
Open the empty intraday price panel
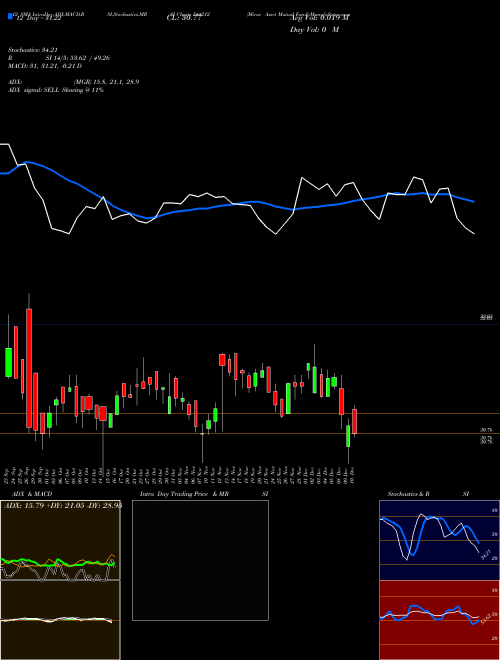200,560
